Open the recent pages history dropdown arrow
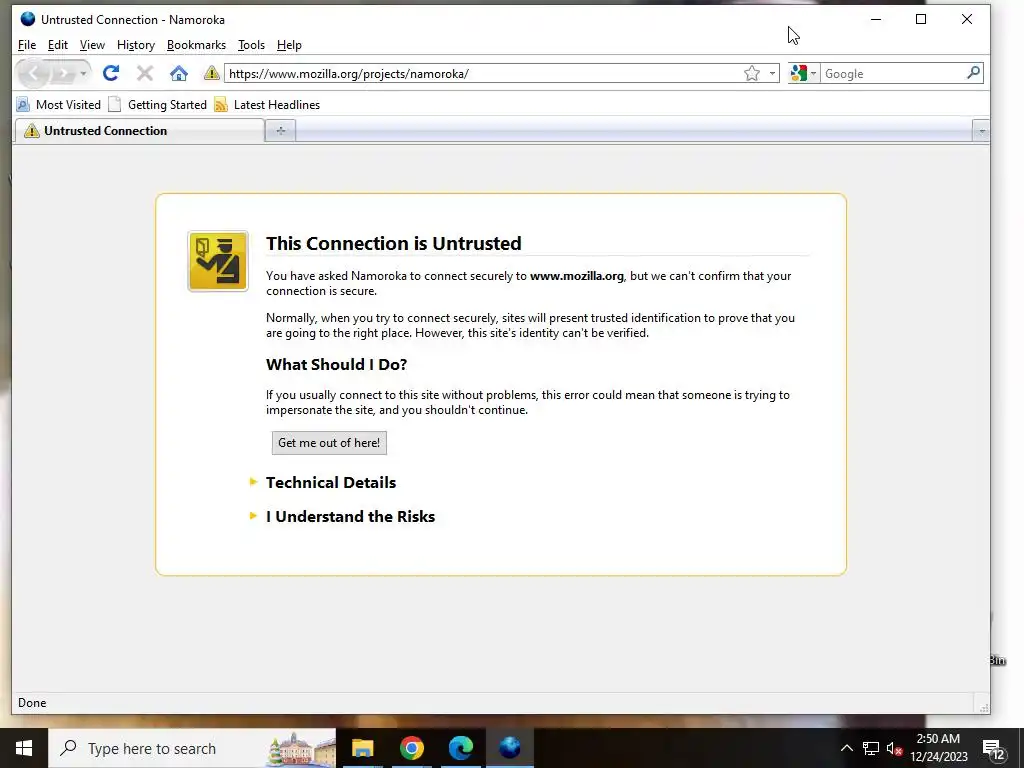The image size is (1024, 768). 83,73
